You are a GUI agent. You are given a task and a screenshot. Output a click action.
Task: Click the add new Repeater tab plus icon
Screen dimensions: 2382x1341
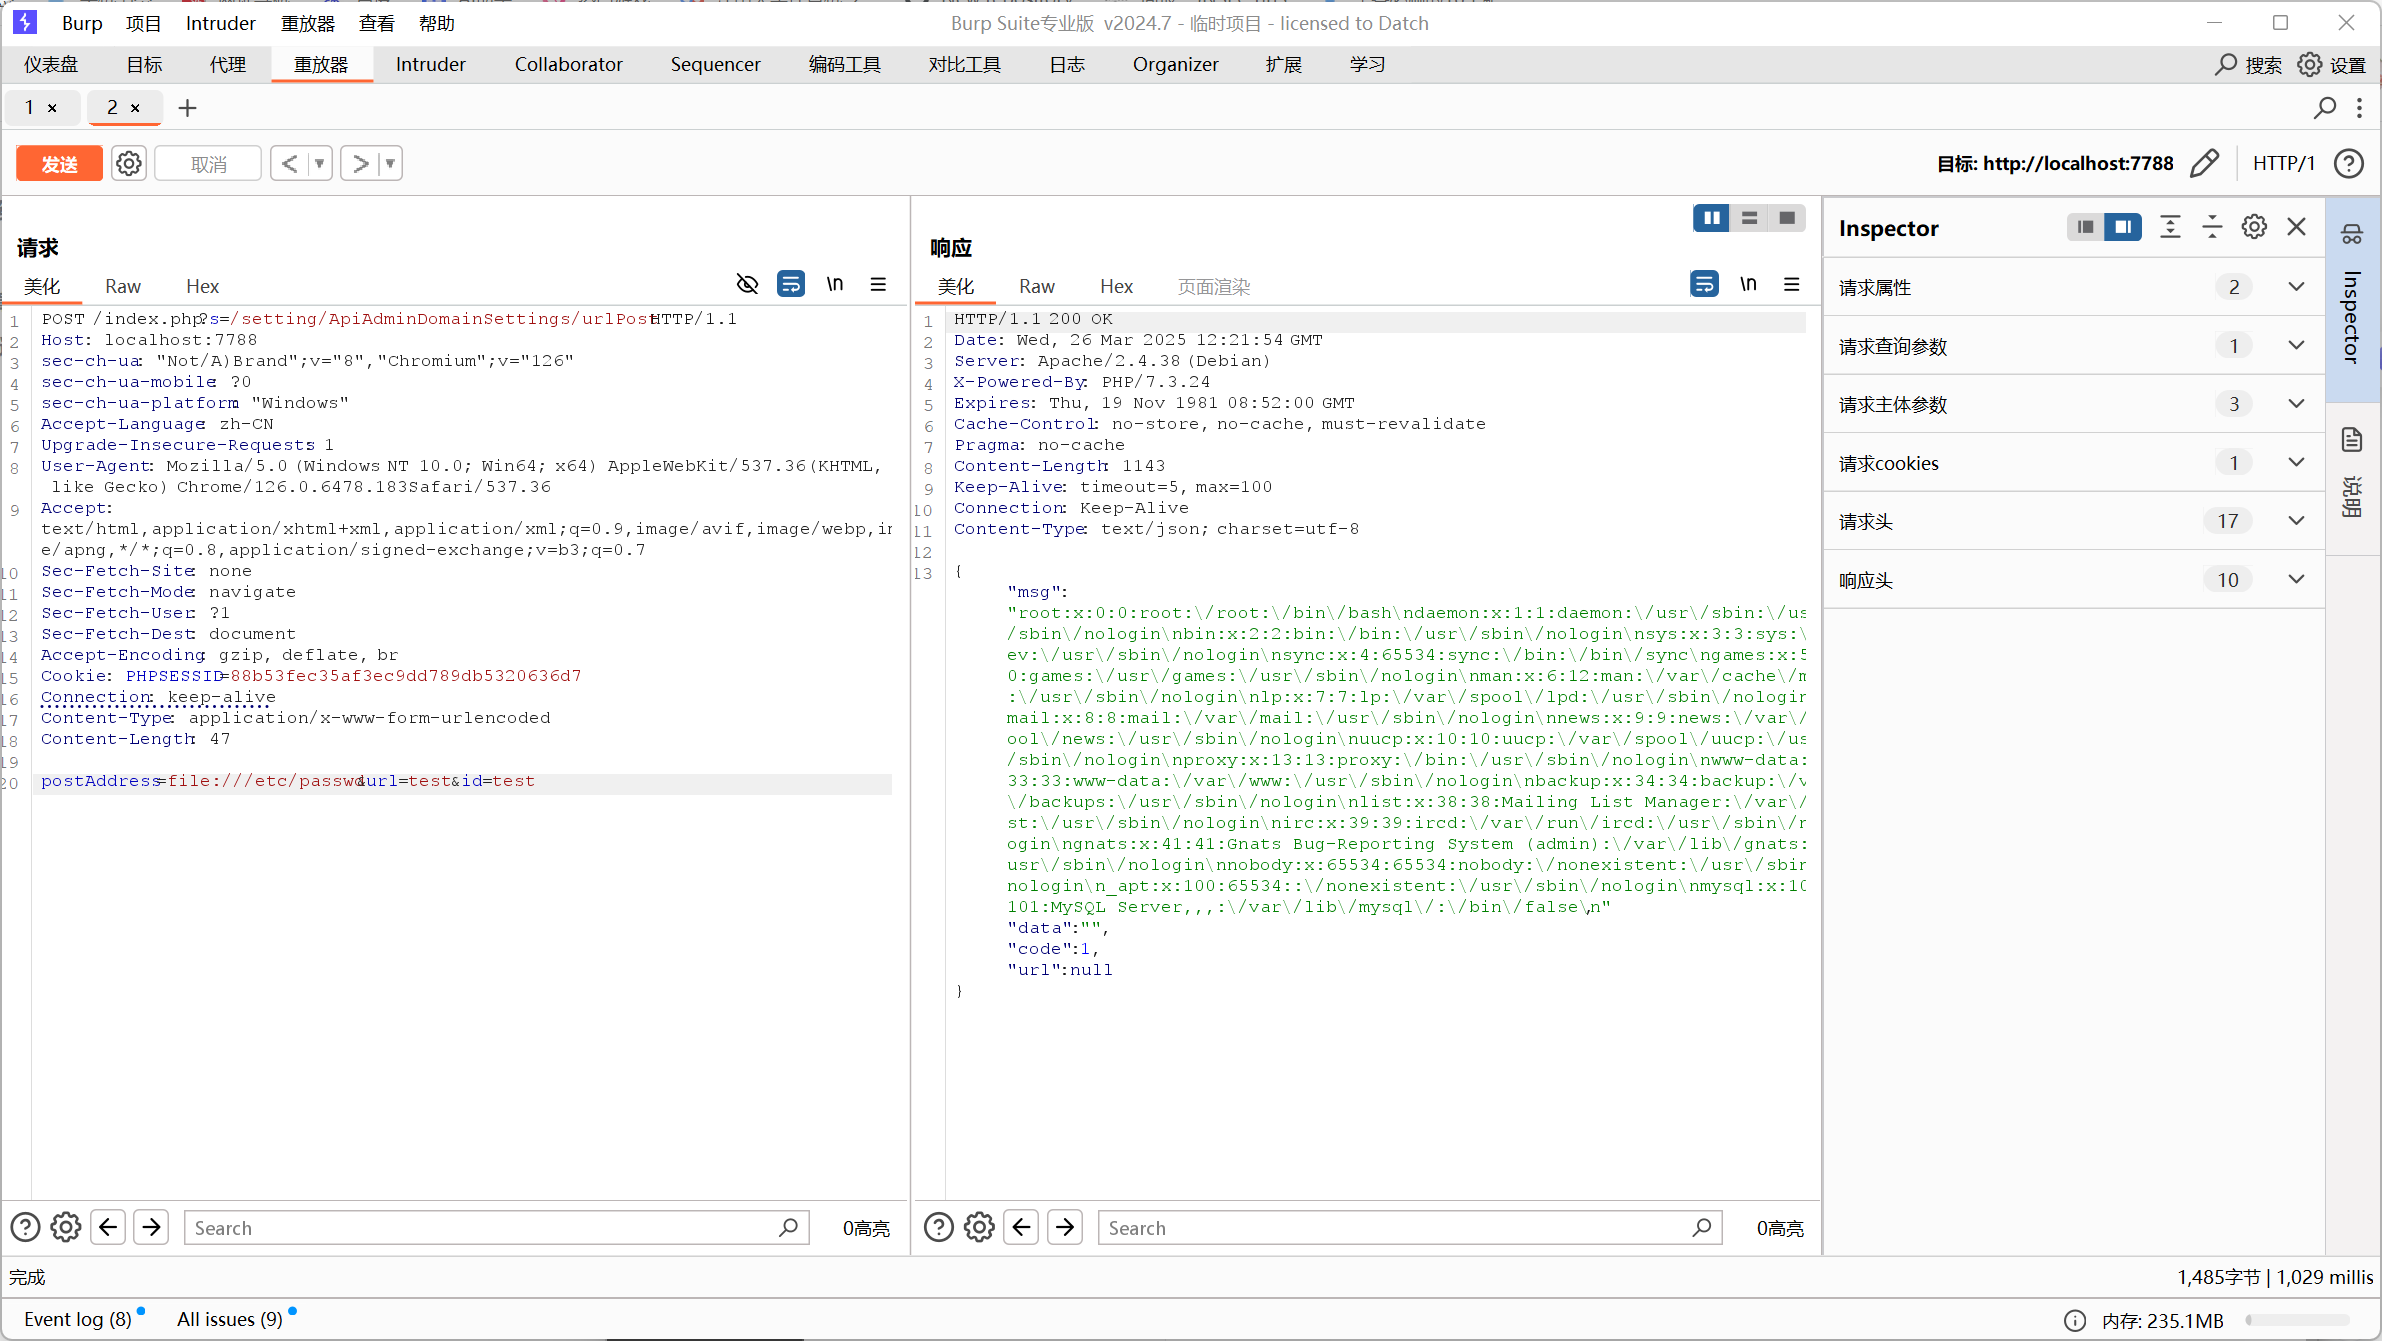(187, 108)
